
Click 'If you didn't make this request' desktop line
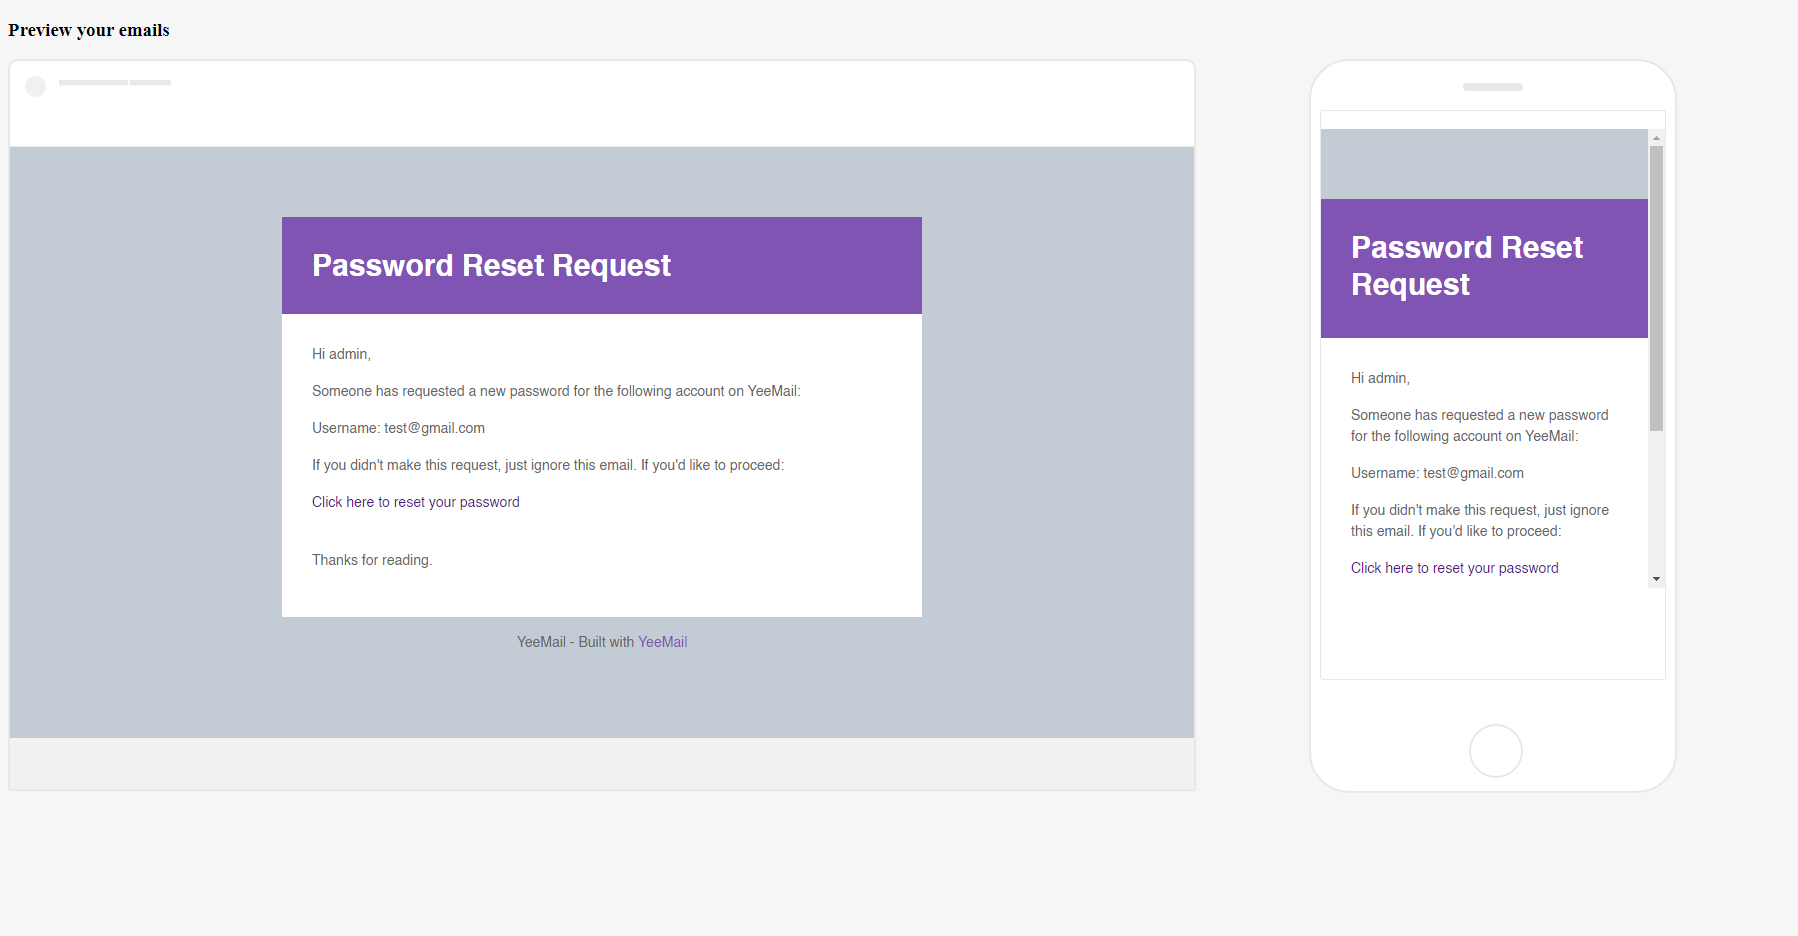(x=548, y=465)
